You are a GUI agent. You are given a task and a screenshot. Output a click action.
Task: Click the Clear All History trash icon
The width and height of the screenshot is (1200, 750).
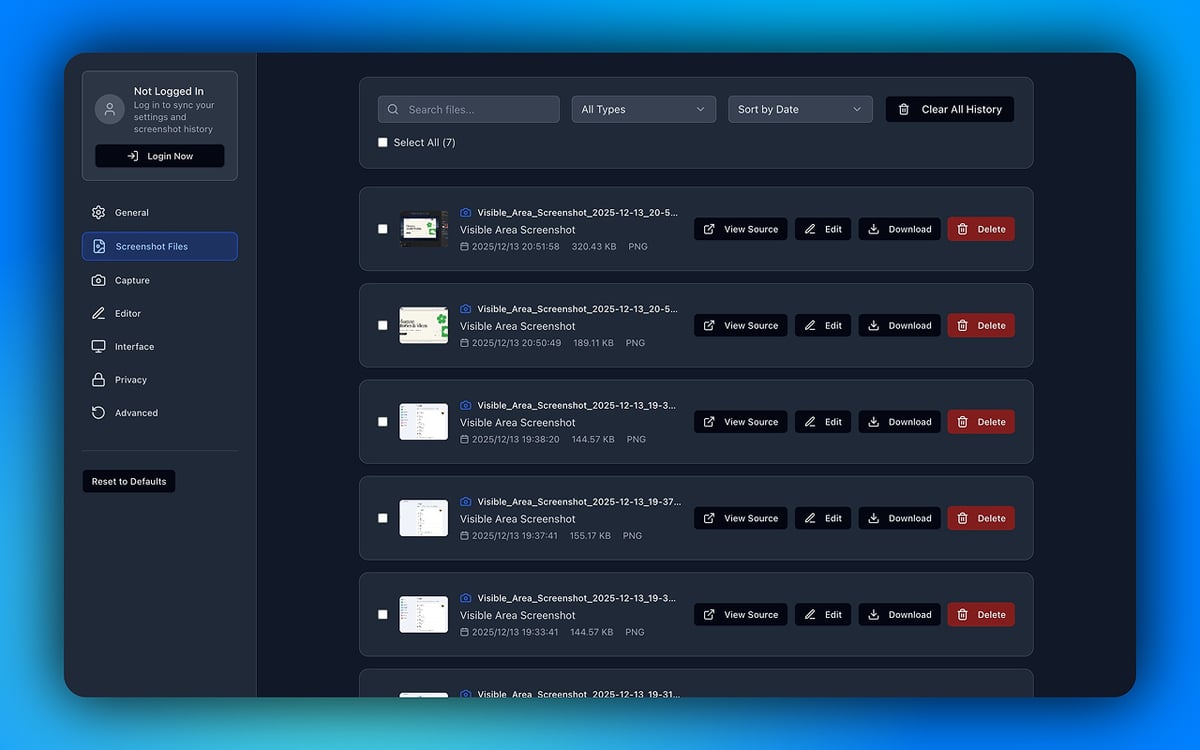[x=907, y=109]
